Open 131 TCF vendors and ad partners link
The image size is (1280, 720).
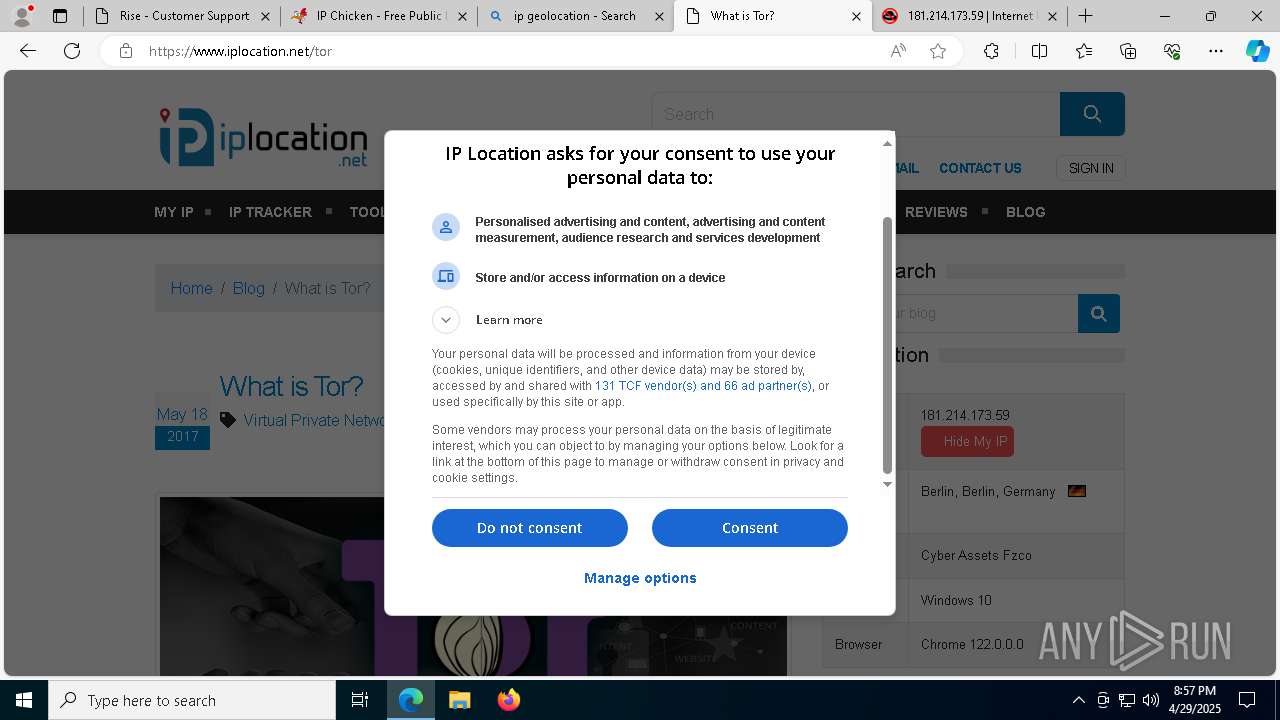[x=703, y=386]
